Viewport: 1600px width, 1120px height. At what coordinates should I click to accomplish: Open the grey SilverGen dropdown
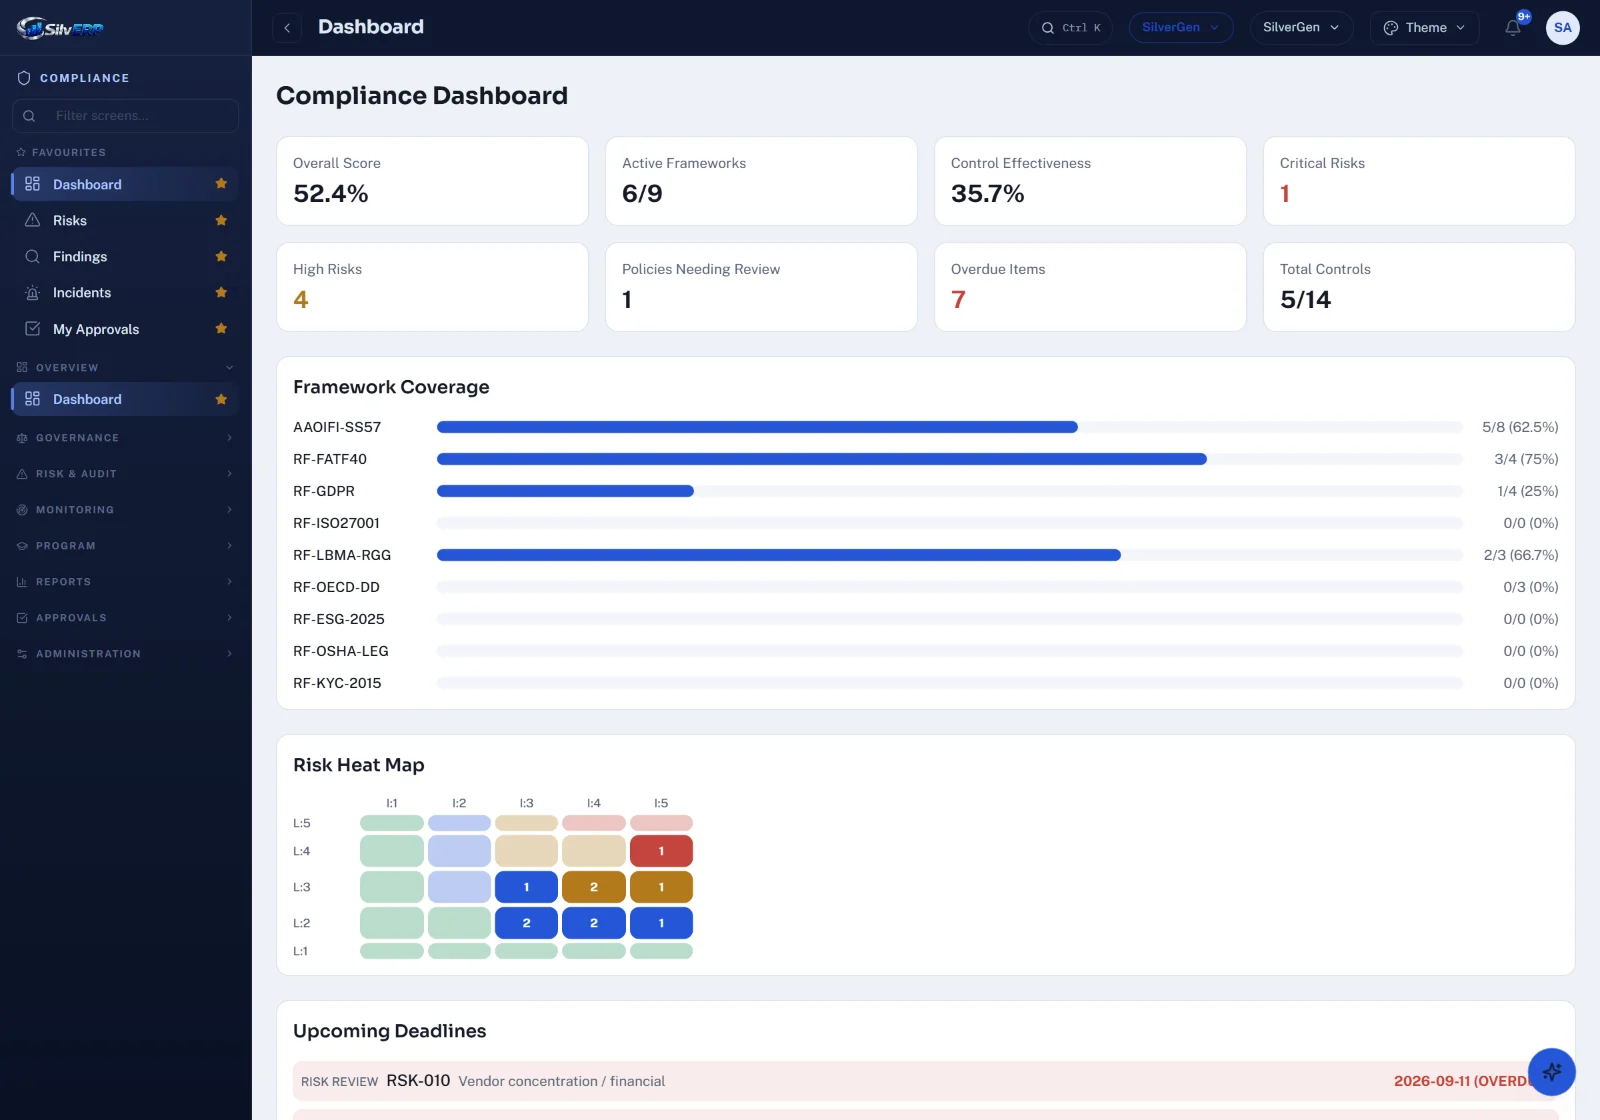tap(1301, 28)
